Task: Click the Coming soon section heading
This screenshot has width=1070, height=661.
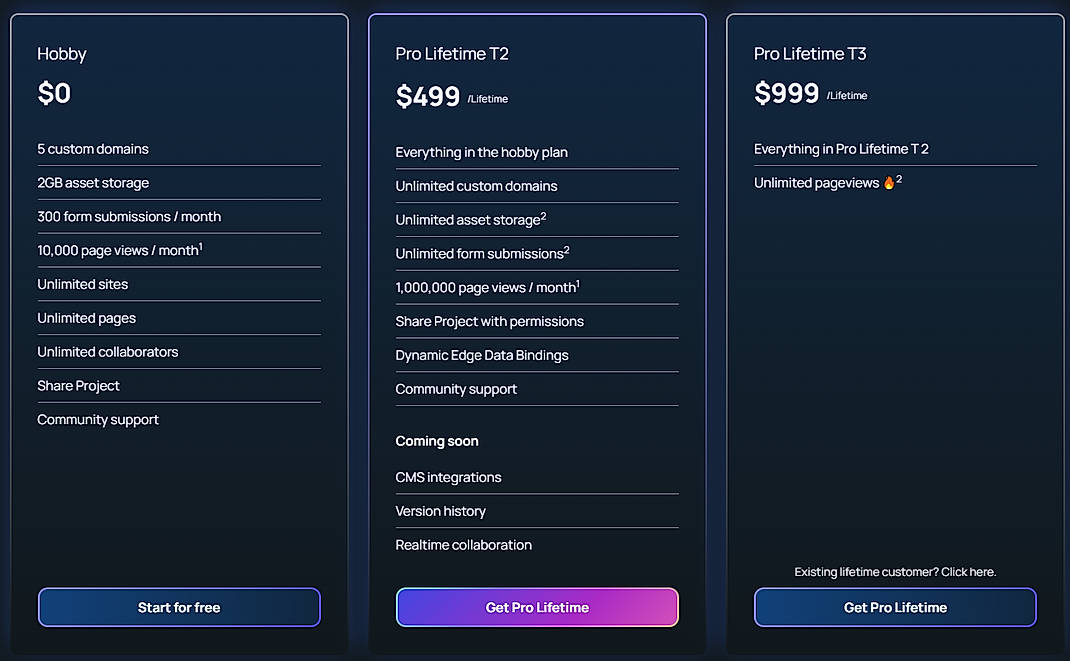Action: [437, 440]
